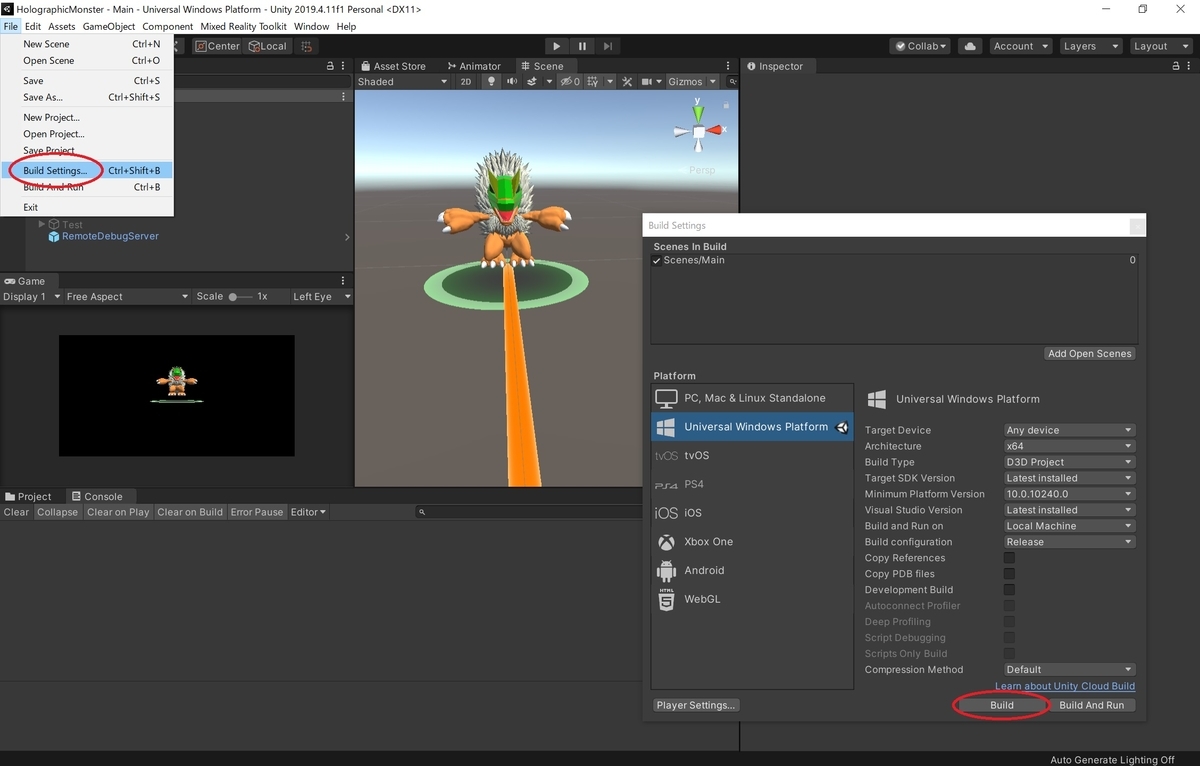Open the Collab dropdown
This screenshot has height=766, width=1200.
click(921, 46)
